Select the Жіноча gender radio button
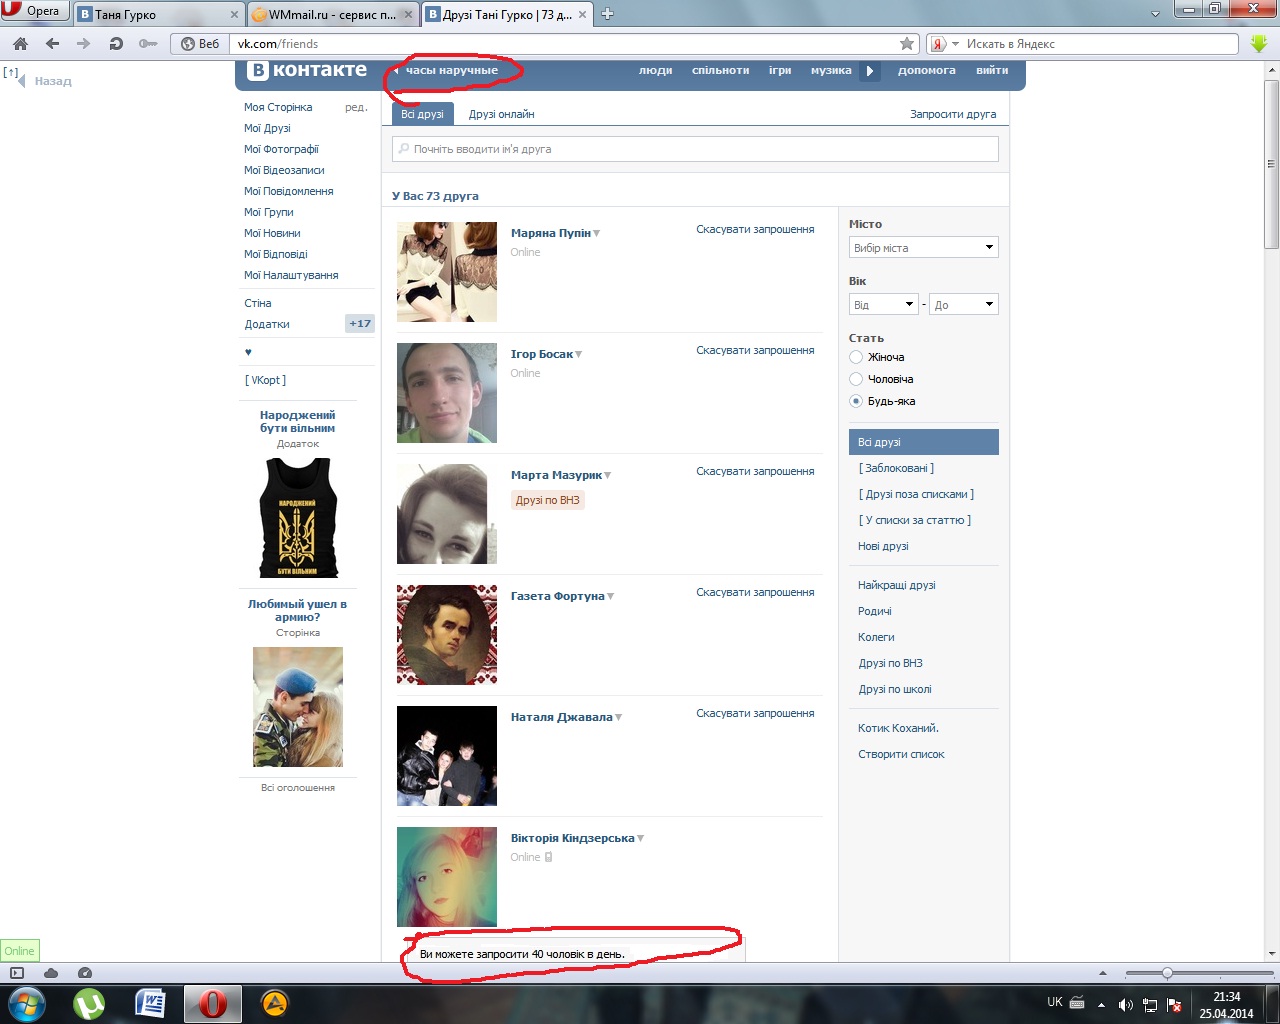This screenshot has height=1024, width=1280. (856, 357)
